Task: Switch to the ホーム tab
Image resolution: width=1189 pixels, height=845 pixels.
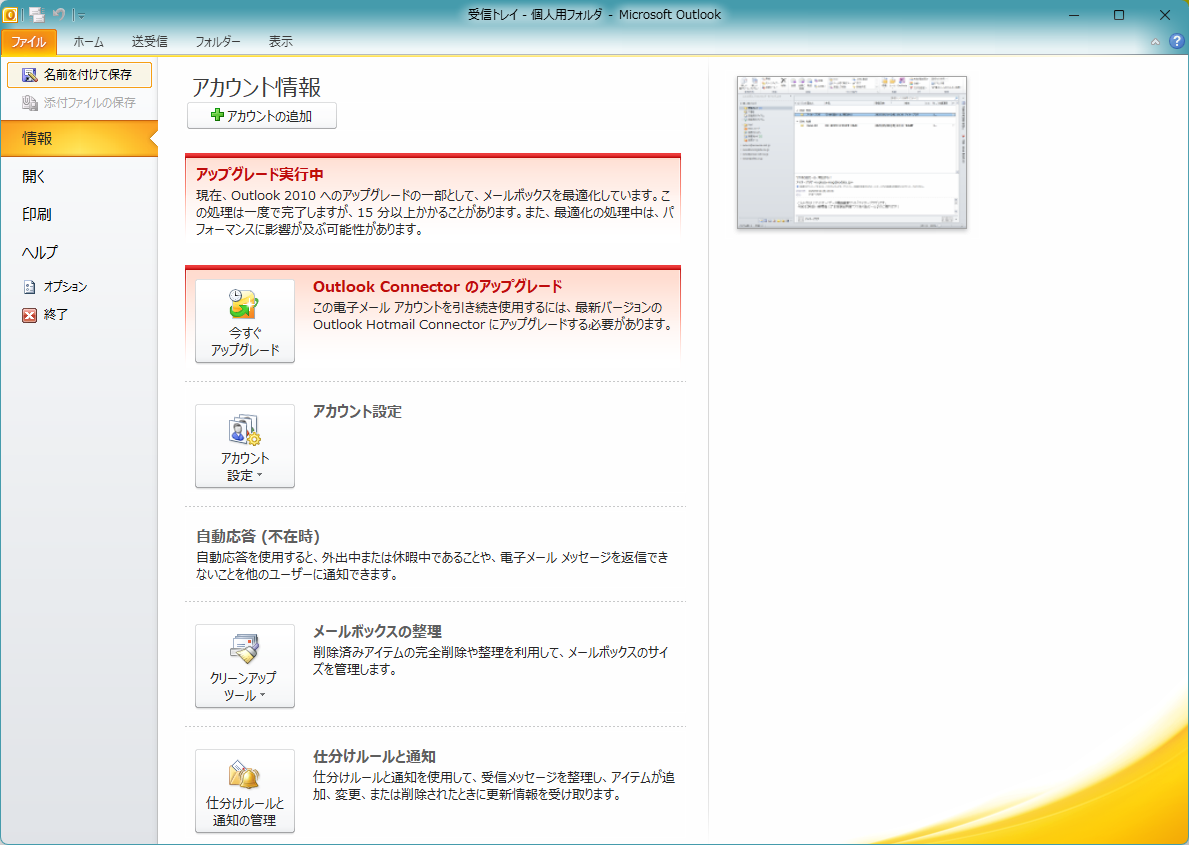Action: [x=89, y=42]
